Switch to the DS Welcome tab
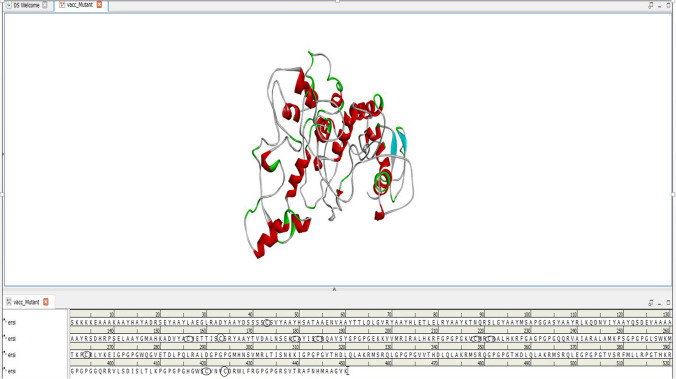676x379 pixels. pyautogui.click(x=26, y=5)
